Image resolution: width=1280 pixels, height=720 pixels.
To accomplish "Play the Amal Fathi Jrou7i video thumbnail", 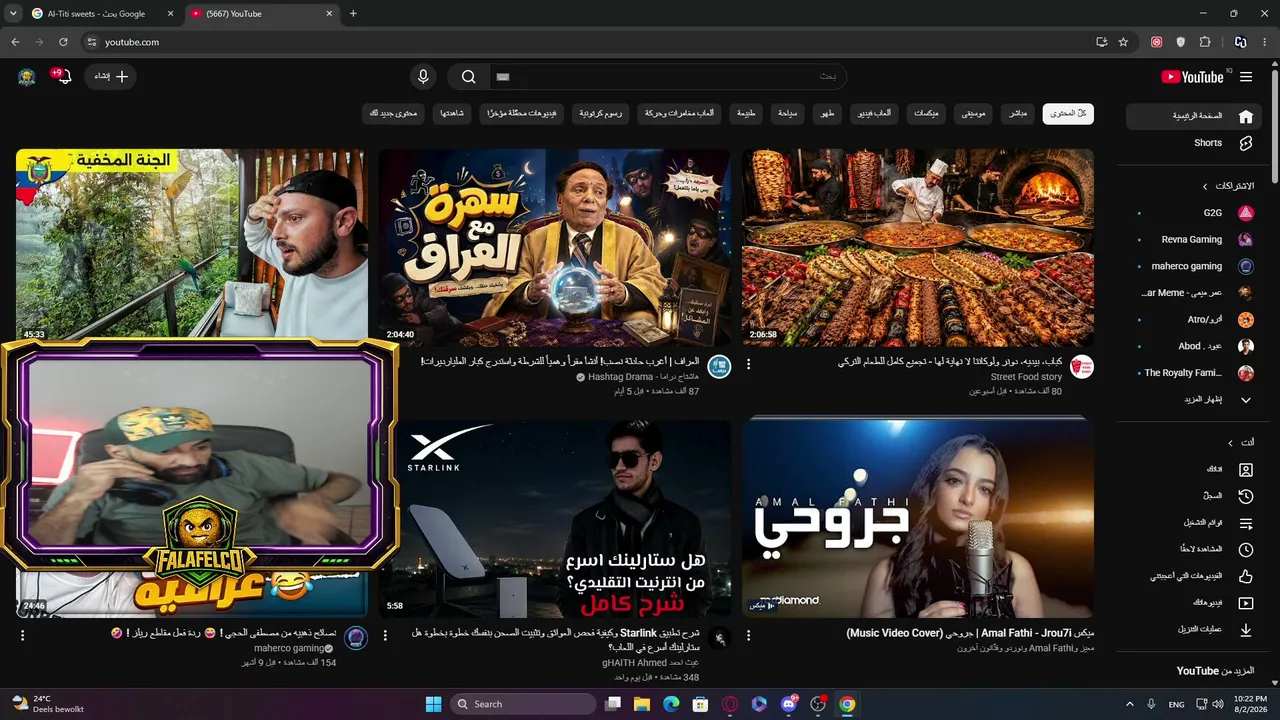I will [918, 519].
